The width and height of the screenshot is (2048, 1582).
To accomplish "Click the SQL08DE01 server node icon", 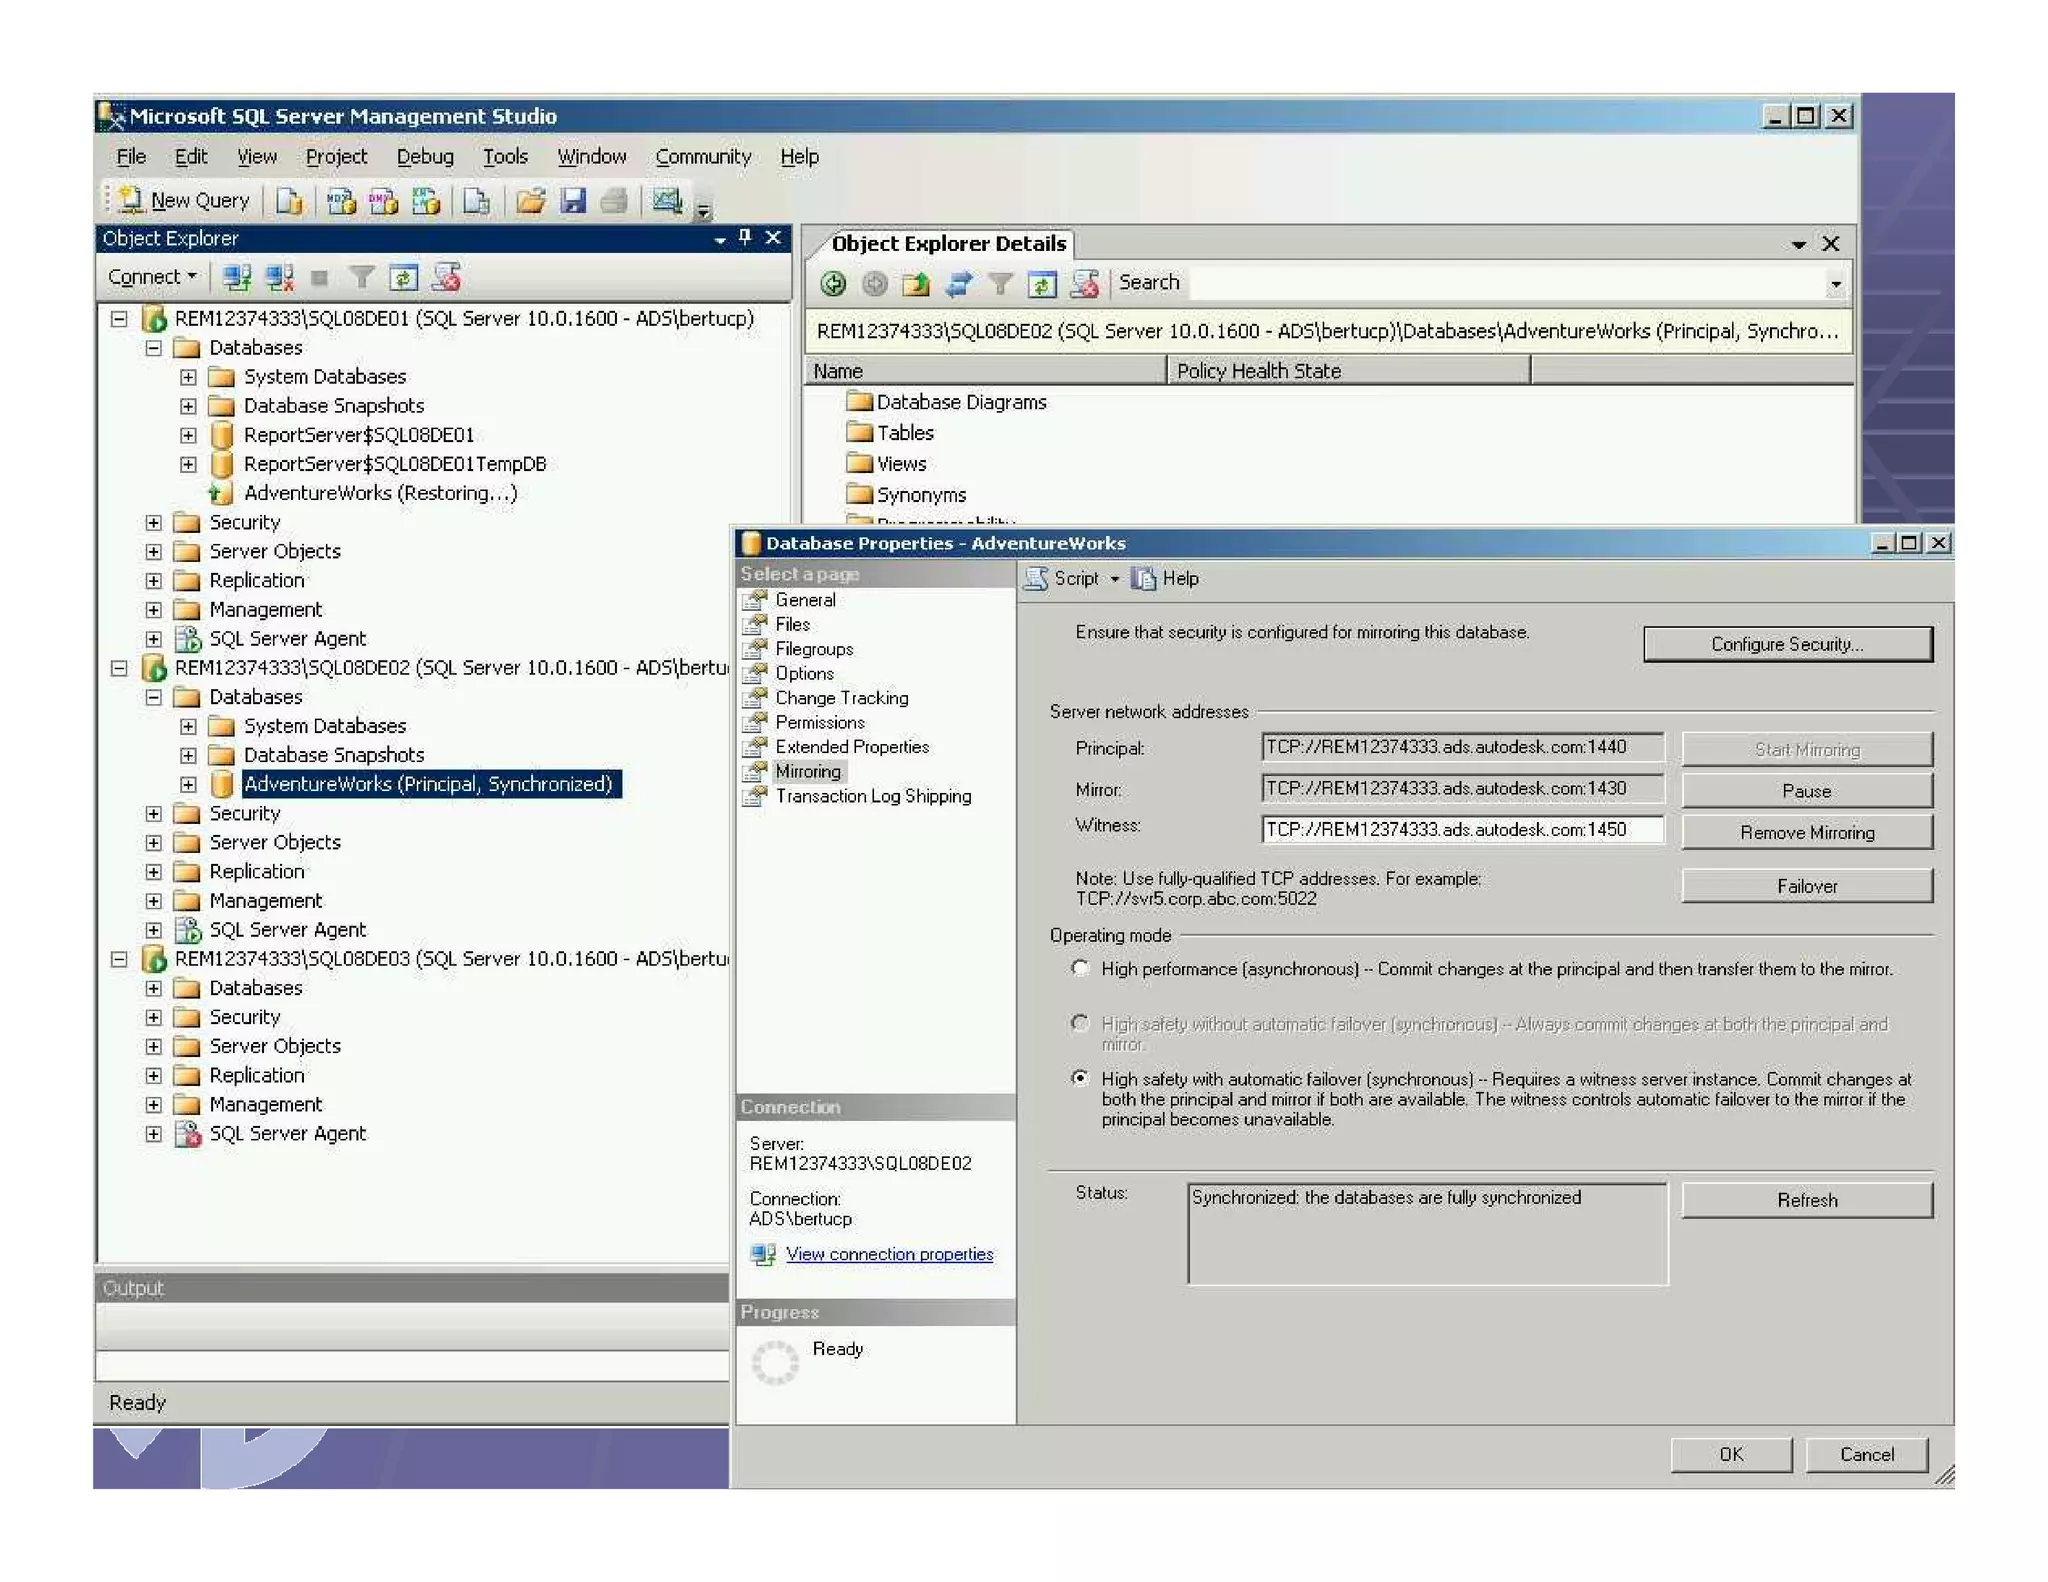I will click(154, 319).
